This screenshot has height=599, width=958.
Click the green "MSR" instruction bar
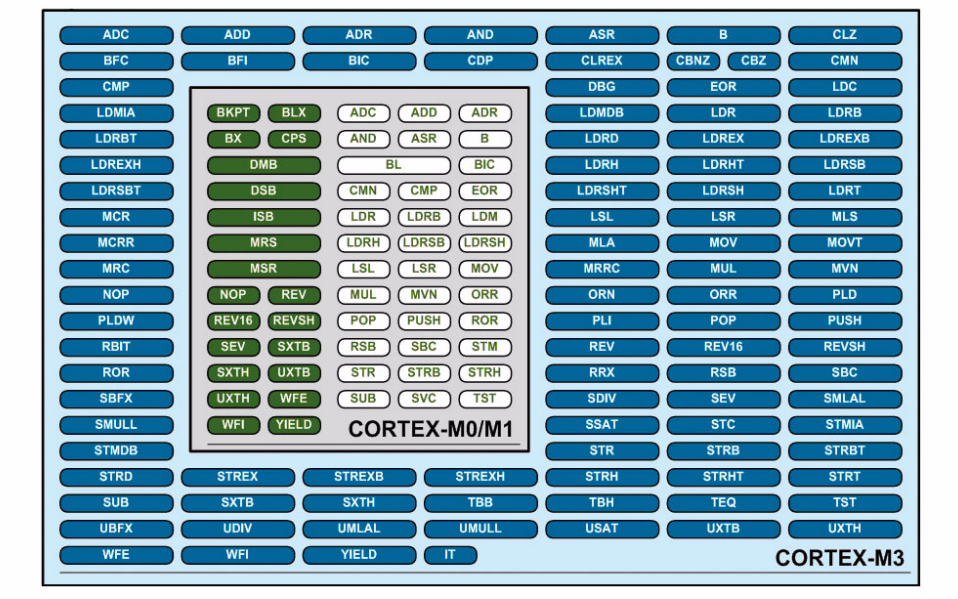pos(264,269)
